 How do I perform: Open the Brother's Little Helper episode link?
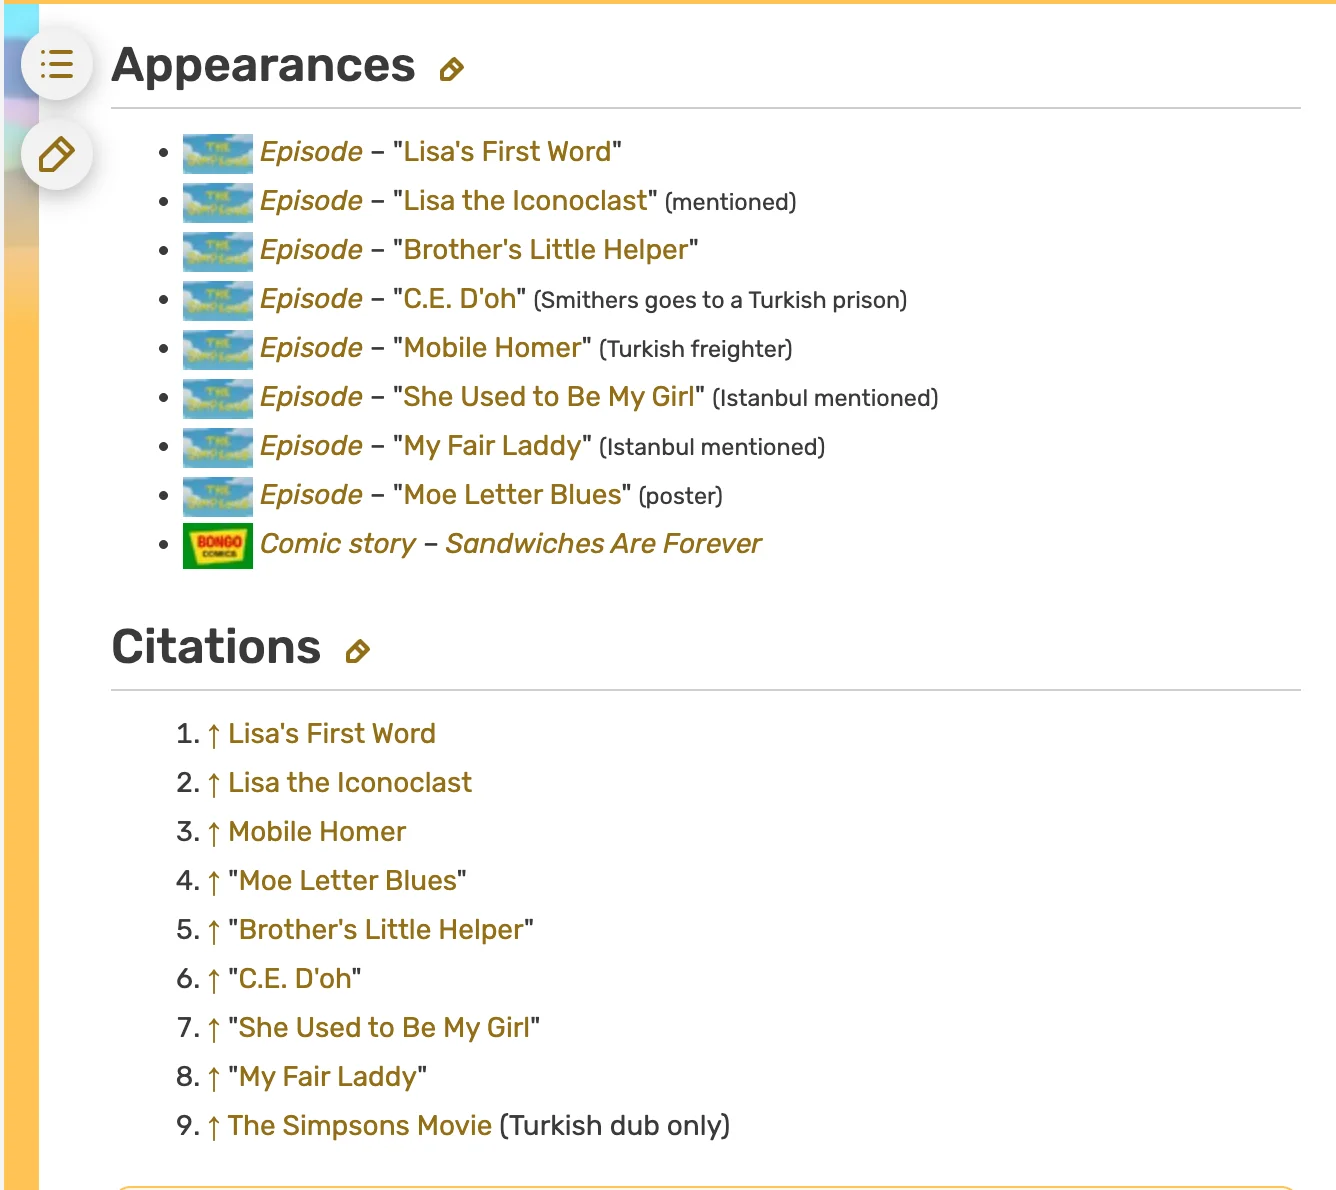click(x=546, y=249)
